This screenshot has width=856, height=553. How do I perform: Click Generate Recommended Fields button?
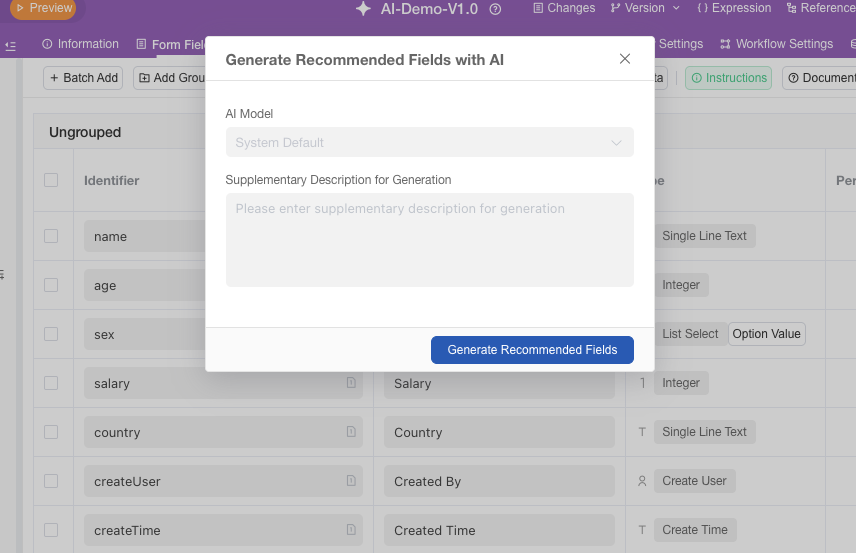(532, 350)
